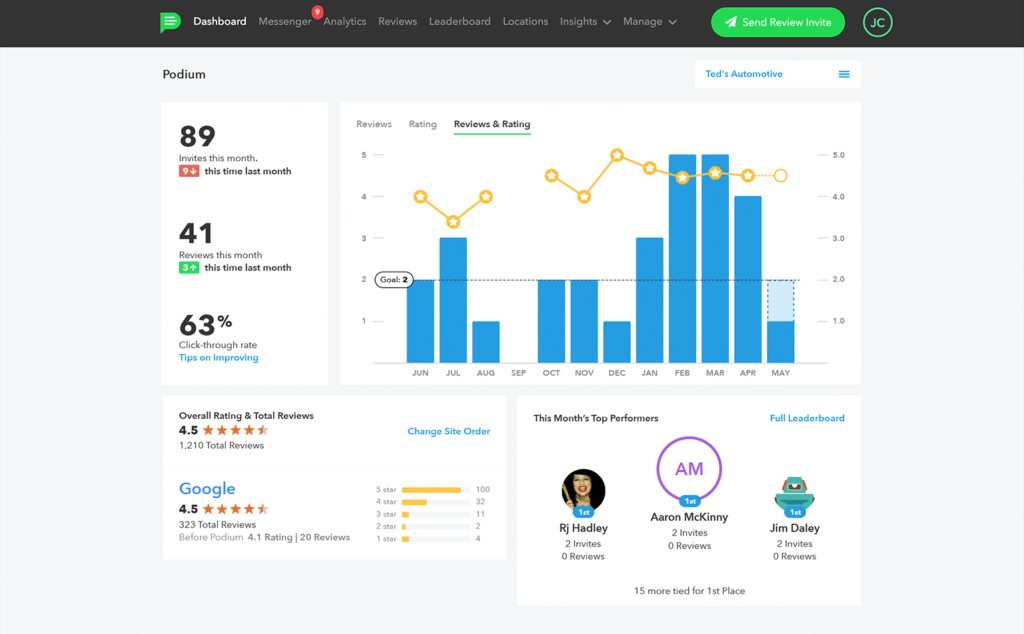
Task: Expand the Insights dropdown
Action: pos(585,21)
